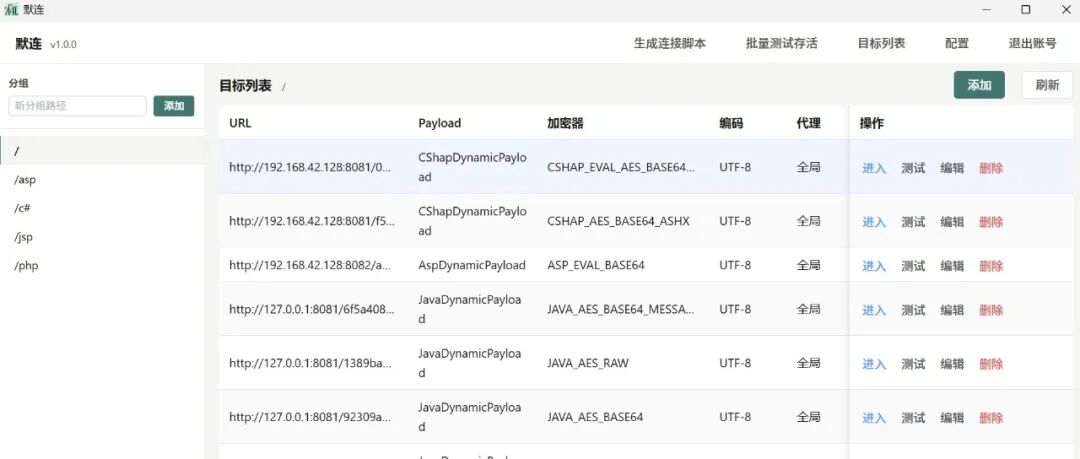This screenshot has width=1080, height=459.
Task: Click 编辑 for JAVA_AES_BASE64_MESSA row
Action: [952, 310]
